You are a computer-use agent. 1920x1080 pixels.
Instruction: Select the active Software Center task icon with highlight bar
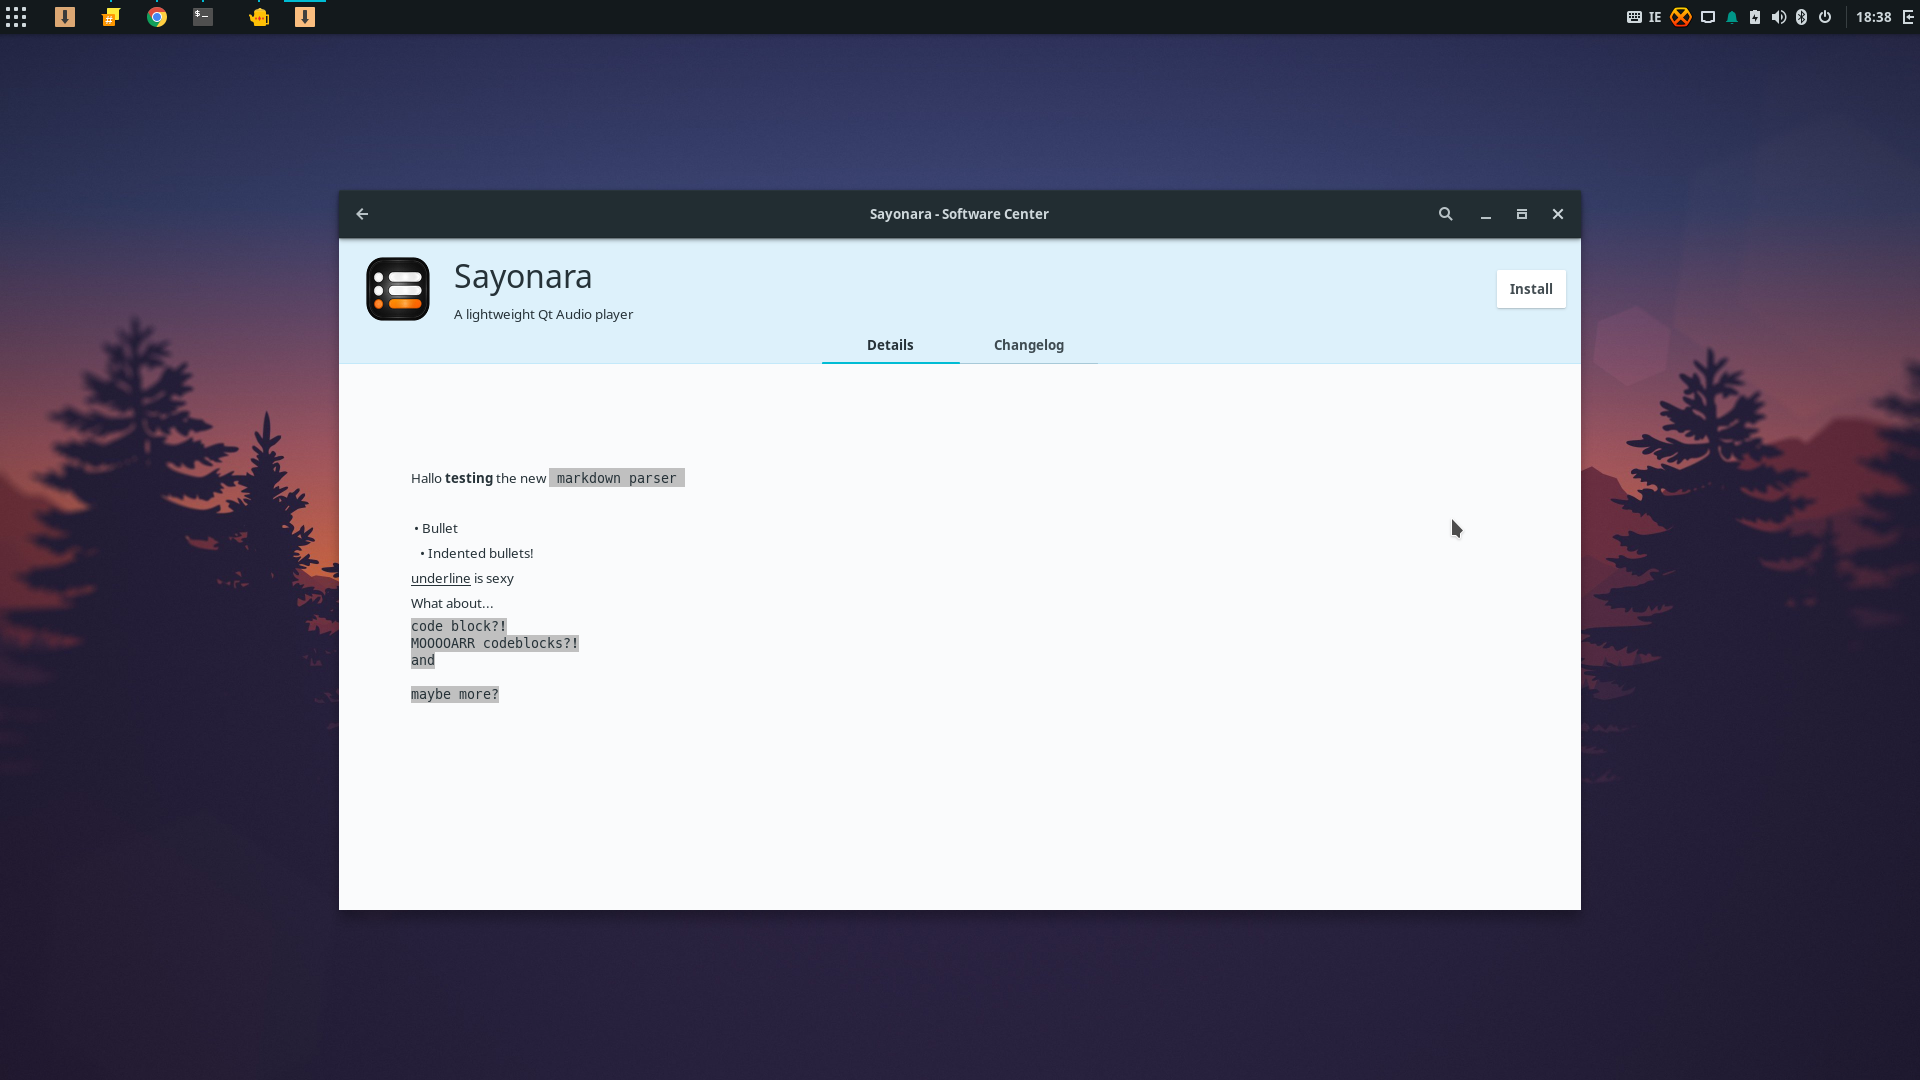coord(305,17)
